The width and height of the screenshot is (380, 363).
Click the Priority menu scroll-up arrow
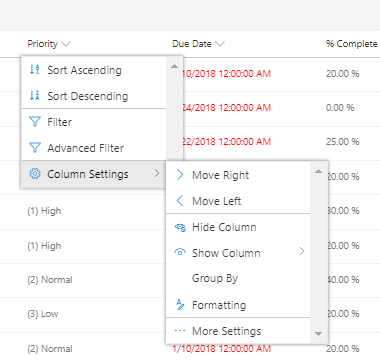click(x=174, y=66)
